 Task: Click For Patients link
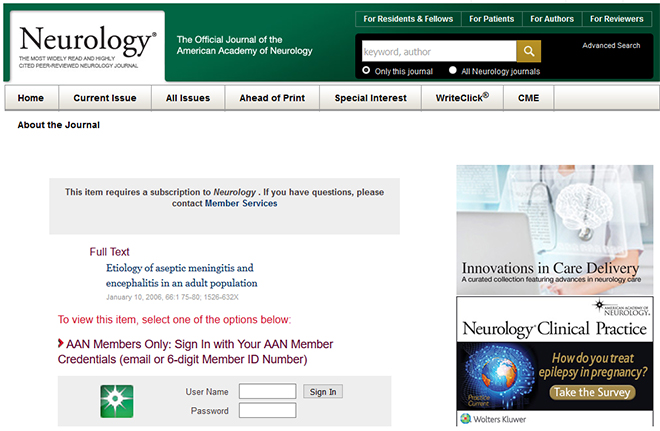492,19
